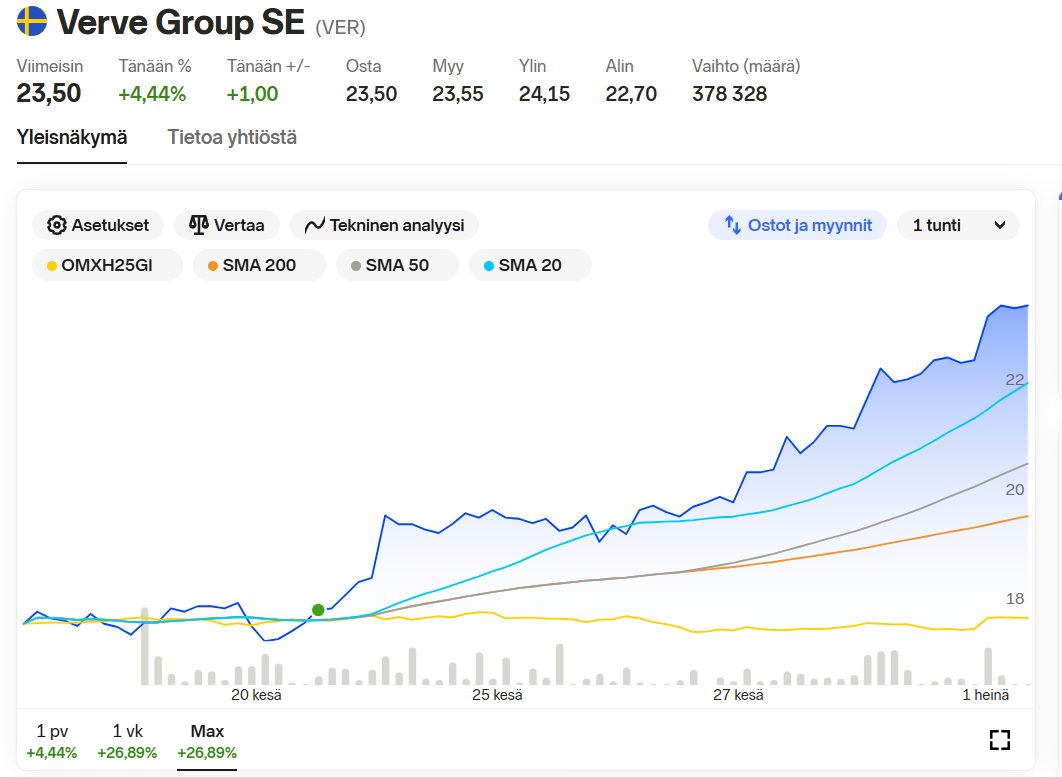This screenshot has width=1062, height=777.
Task: Click the Swedish flag icon
Action: click(x=32, y=21)
